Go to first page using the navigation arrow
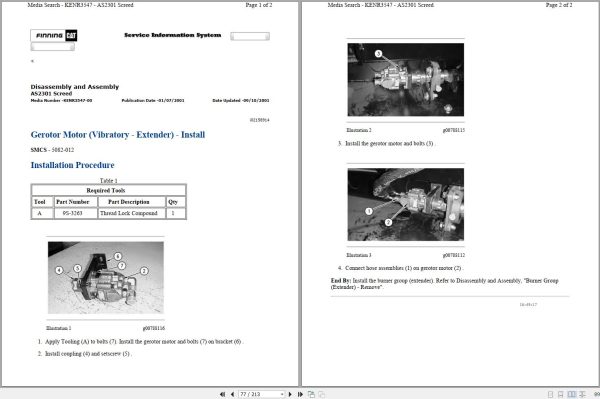Image resolution: width=600 pixels, height=399 pixels. tap(222, 394)
